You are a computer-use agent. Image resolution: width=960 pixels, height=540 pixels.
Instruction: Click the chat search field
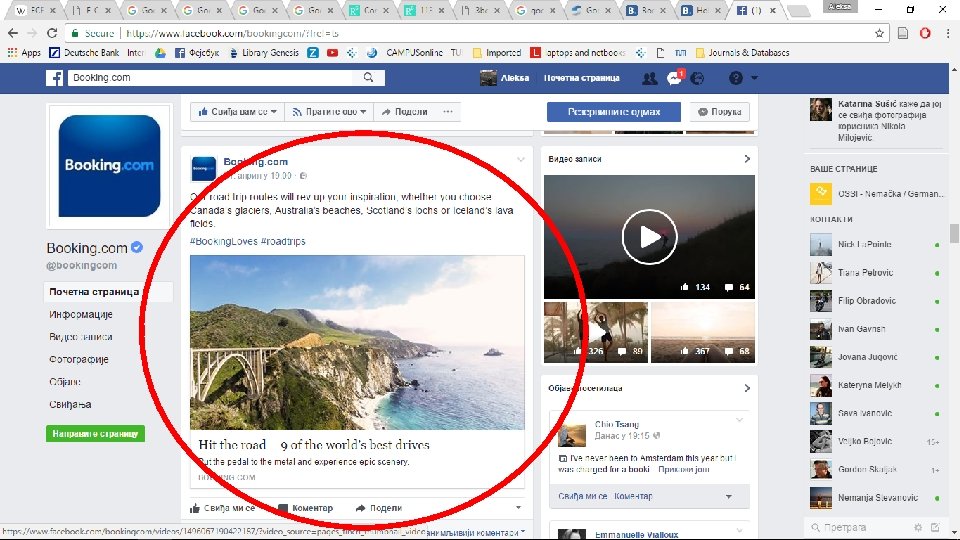(x=858, y=527)
